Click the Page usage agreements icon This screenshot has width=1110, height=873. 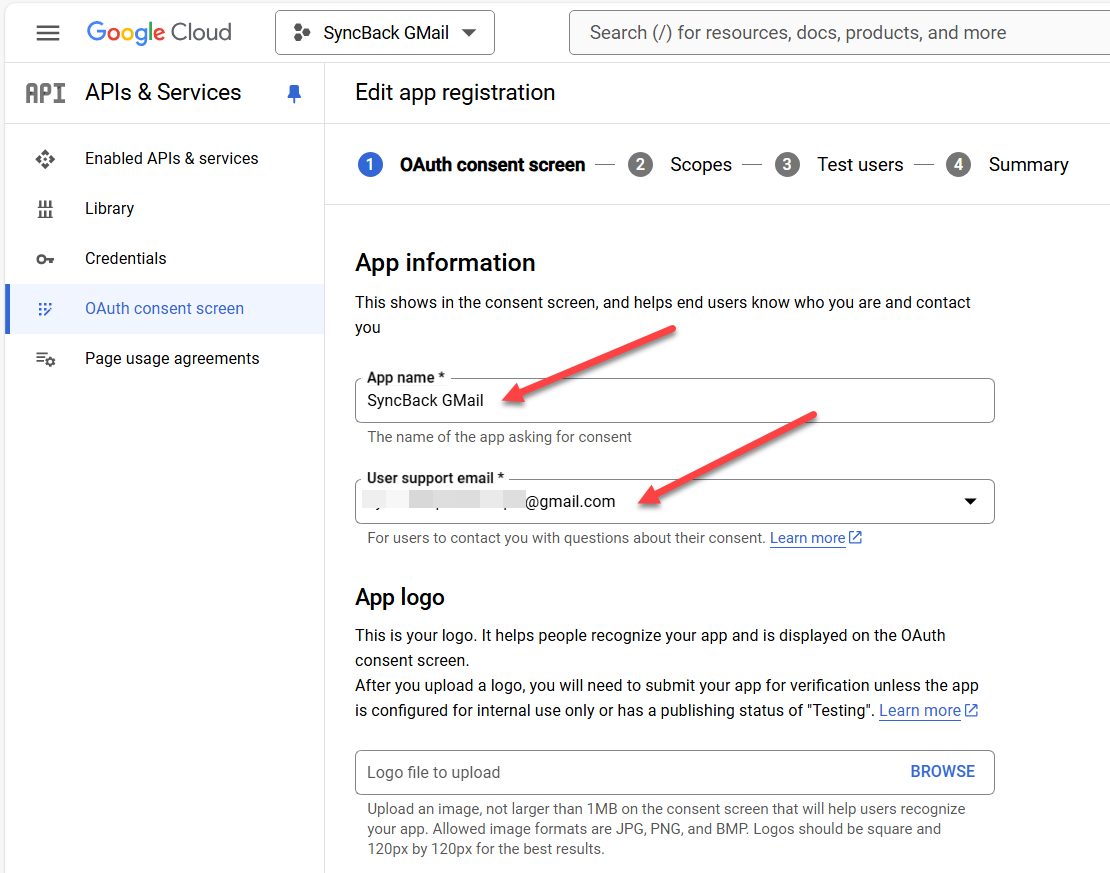coord(45,359)
